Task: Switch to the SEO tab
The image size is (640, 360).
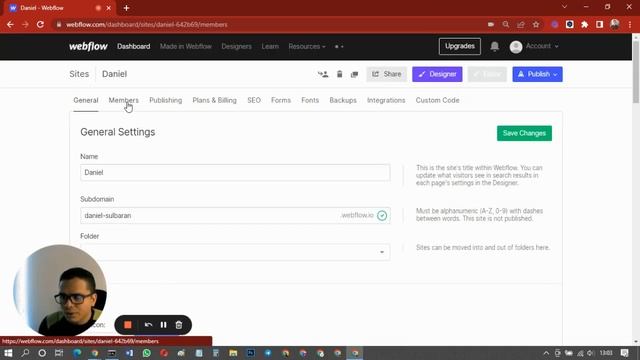Action: (x=254, y=100)
